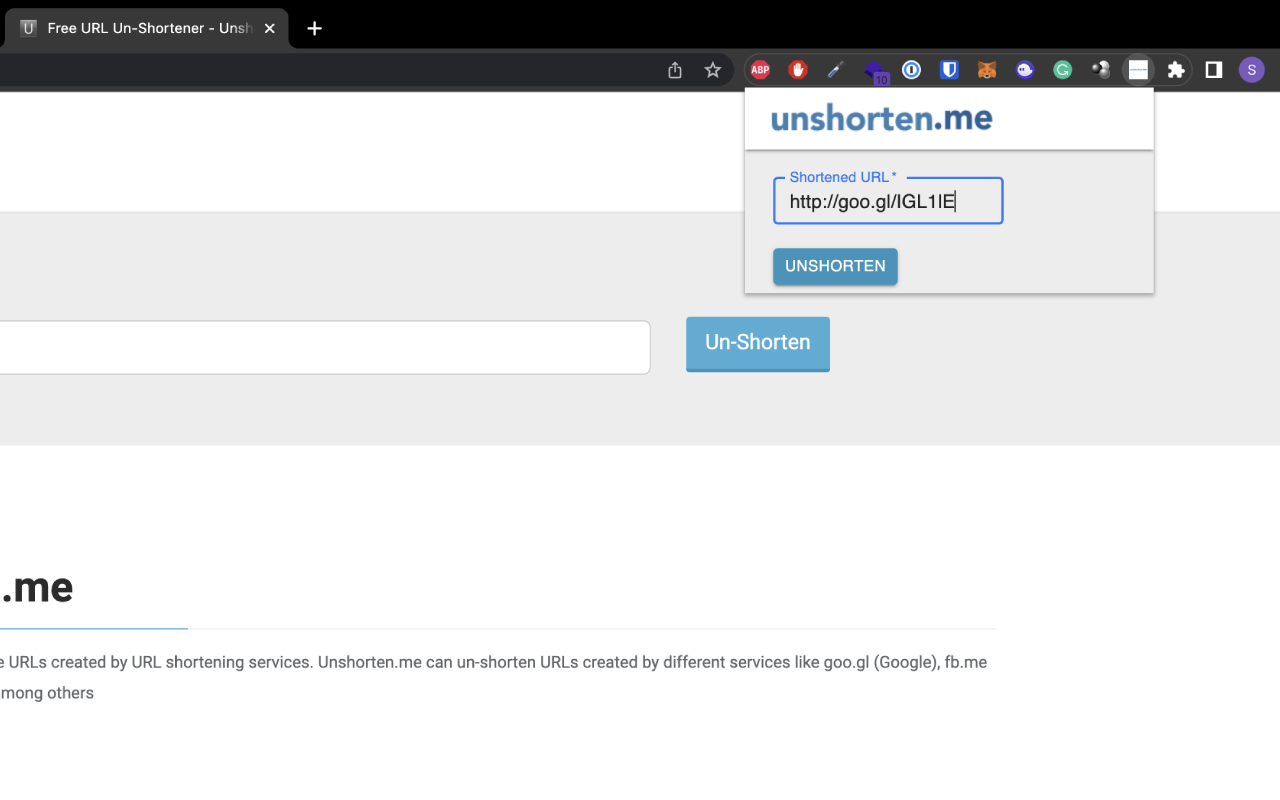The image size is (1280, 800).
Task: Open the extensions puzzle piece menu
Action: point(1176,70)
